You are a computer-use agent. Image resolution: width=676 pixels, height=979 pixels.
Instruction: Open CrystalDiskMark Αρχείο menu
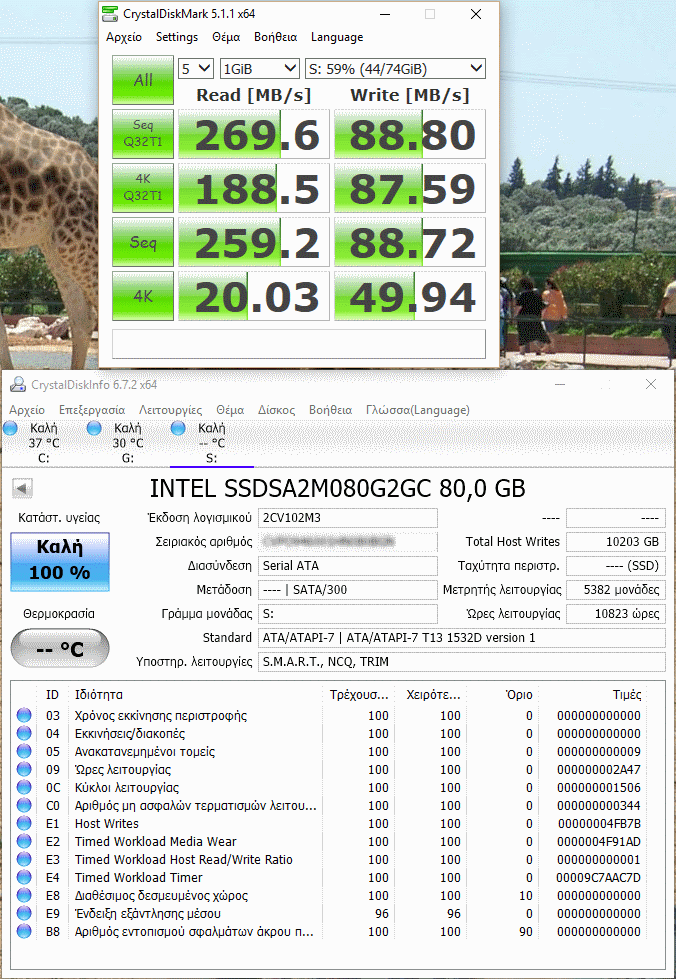click(x=124, y=37)
